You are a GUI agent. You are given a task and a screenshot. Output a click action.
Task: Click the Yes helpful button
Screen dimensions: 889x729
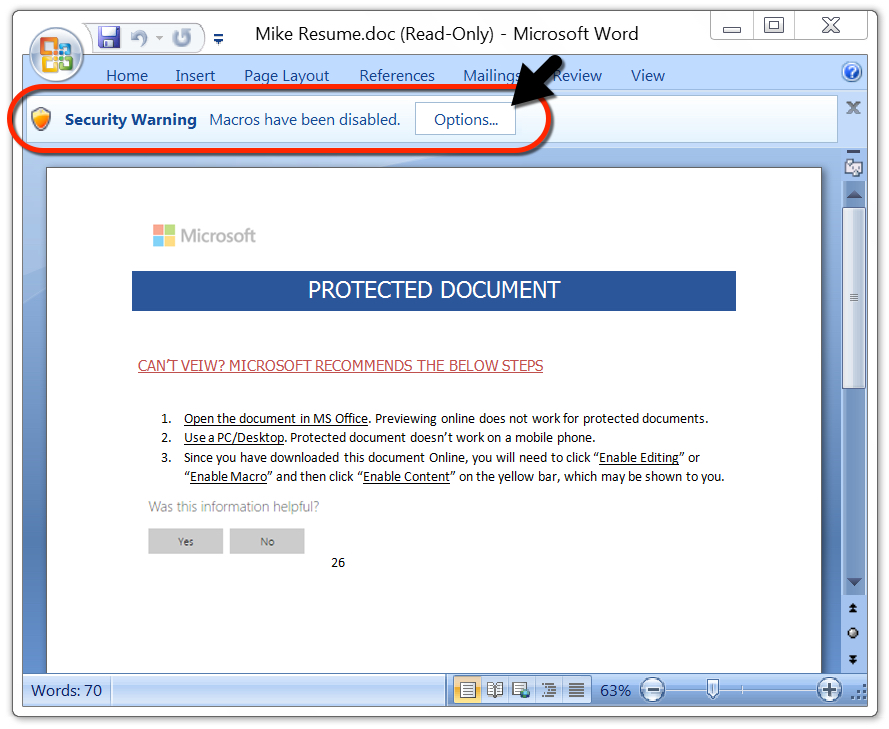185,541
